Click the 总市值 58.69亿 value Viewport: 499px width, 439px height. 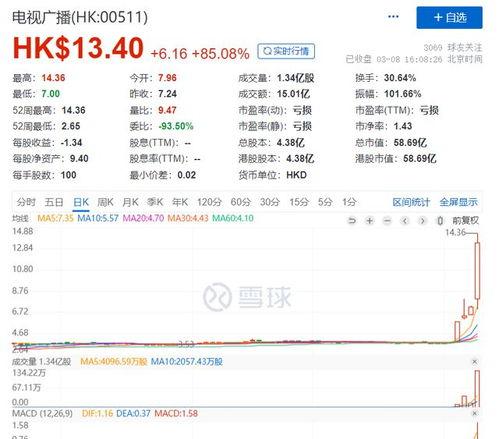click(410, 143)
